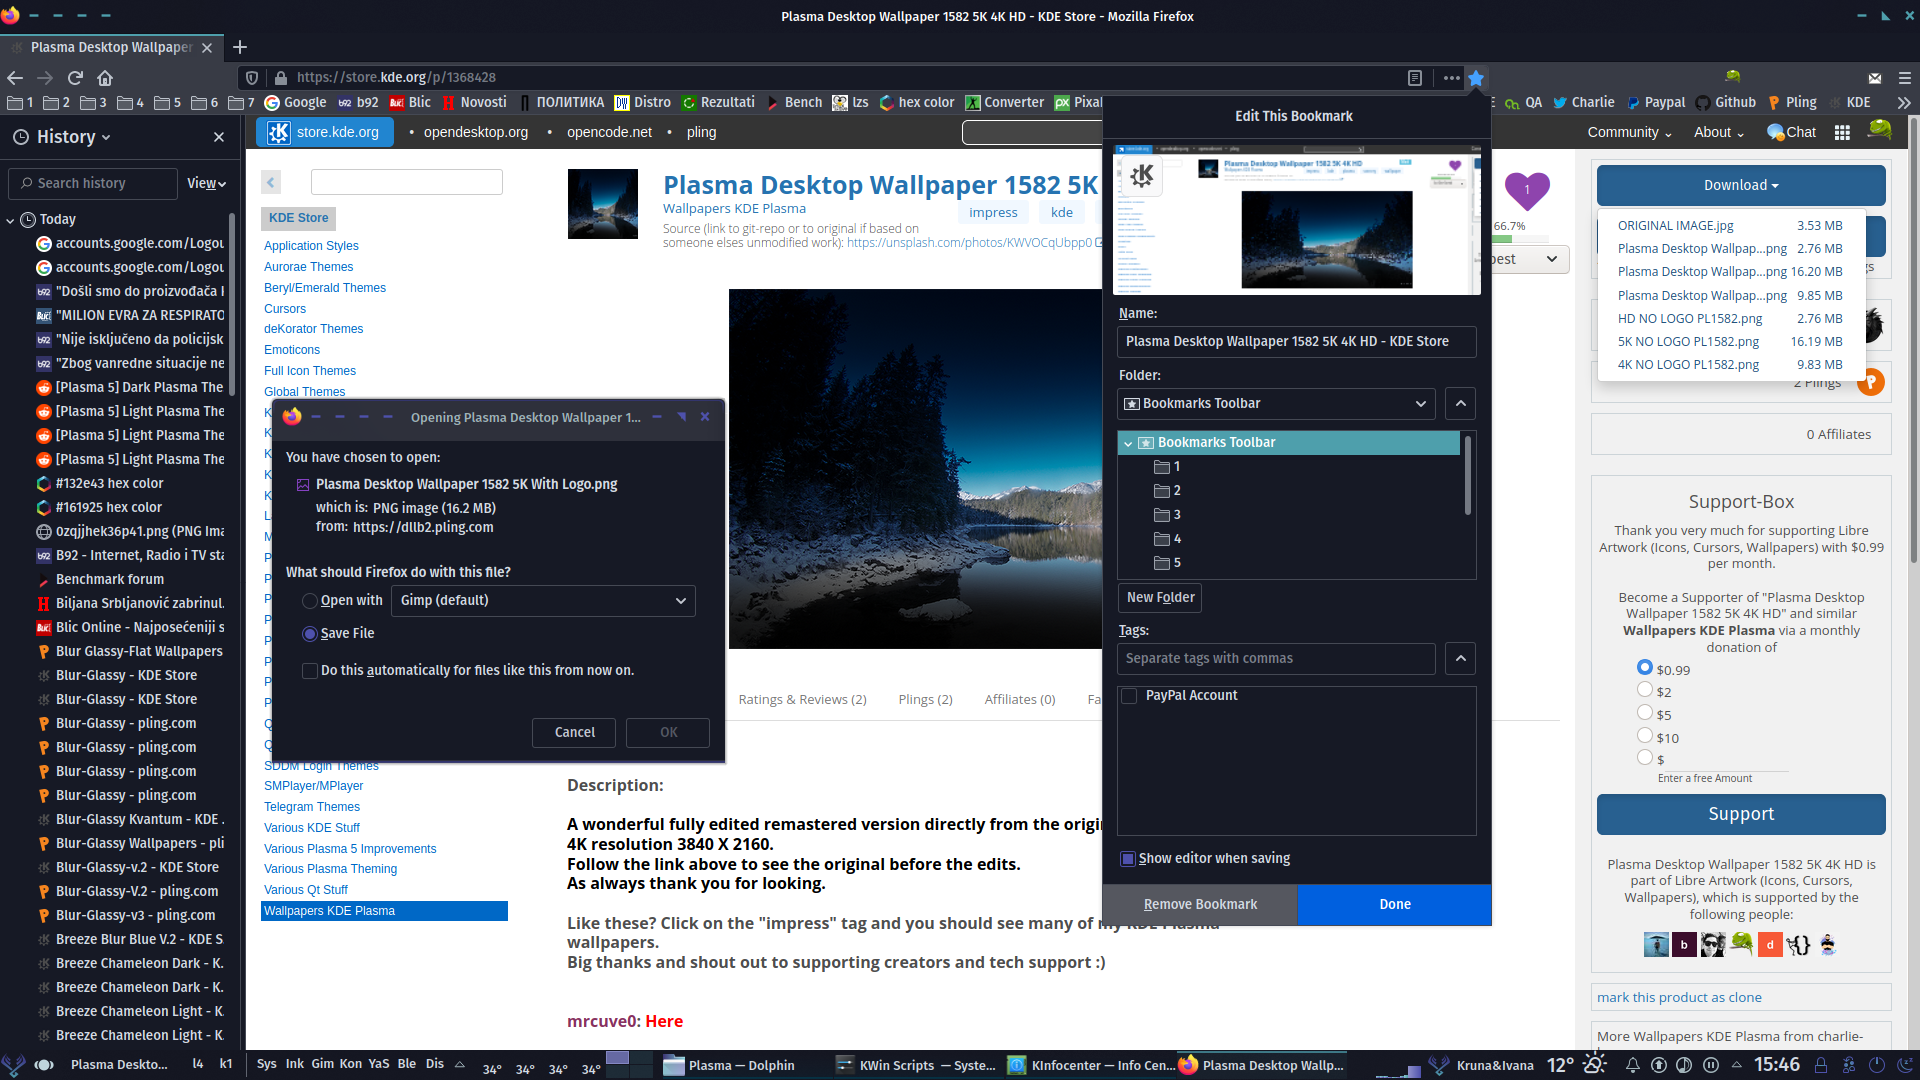The height and width of the screenshot is (1080, 1920).
Task: Open the Paypal bookmark
Action: (x=1656, y=102)
